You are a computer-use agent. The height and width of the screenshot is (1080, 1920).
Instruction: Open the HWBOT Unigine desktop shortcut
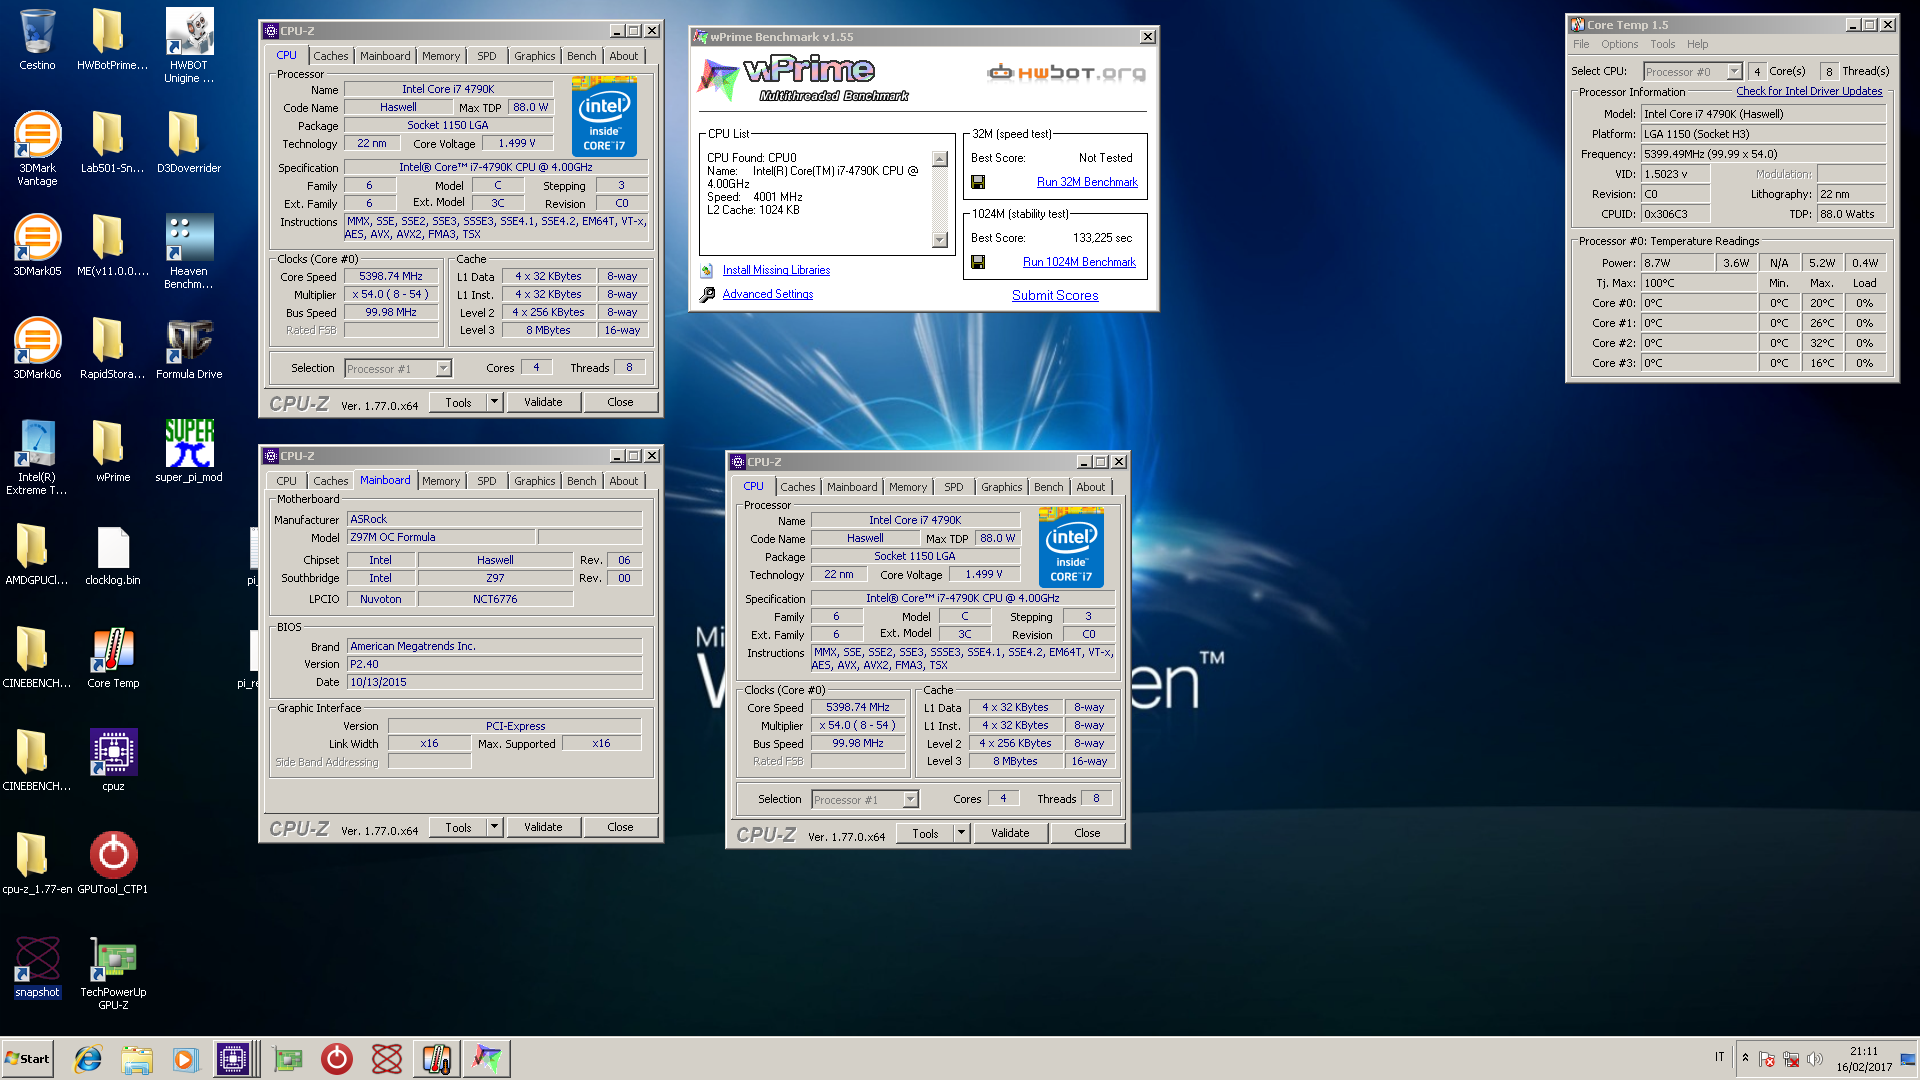[189, 46]
